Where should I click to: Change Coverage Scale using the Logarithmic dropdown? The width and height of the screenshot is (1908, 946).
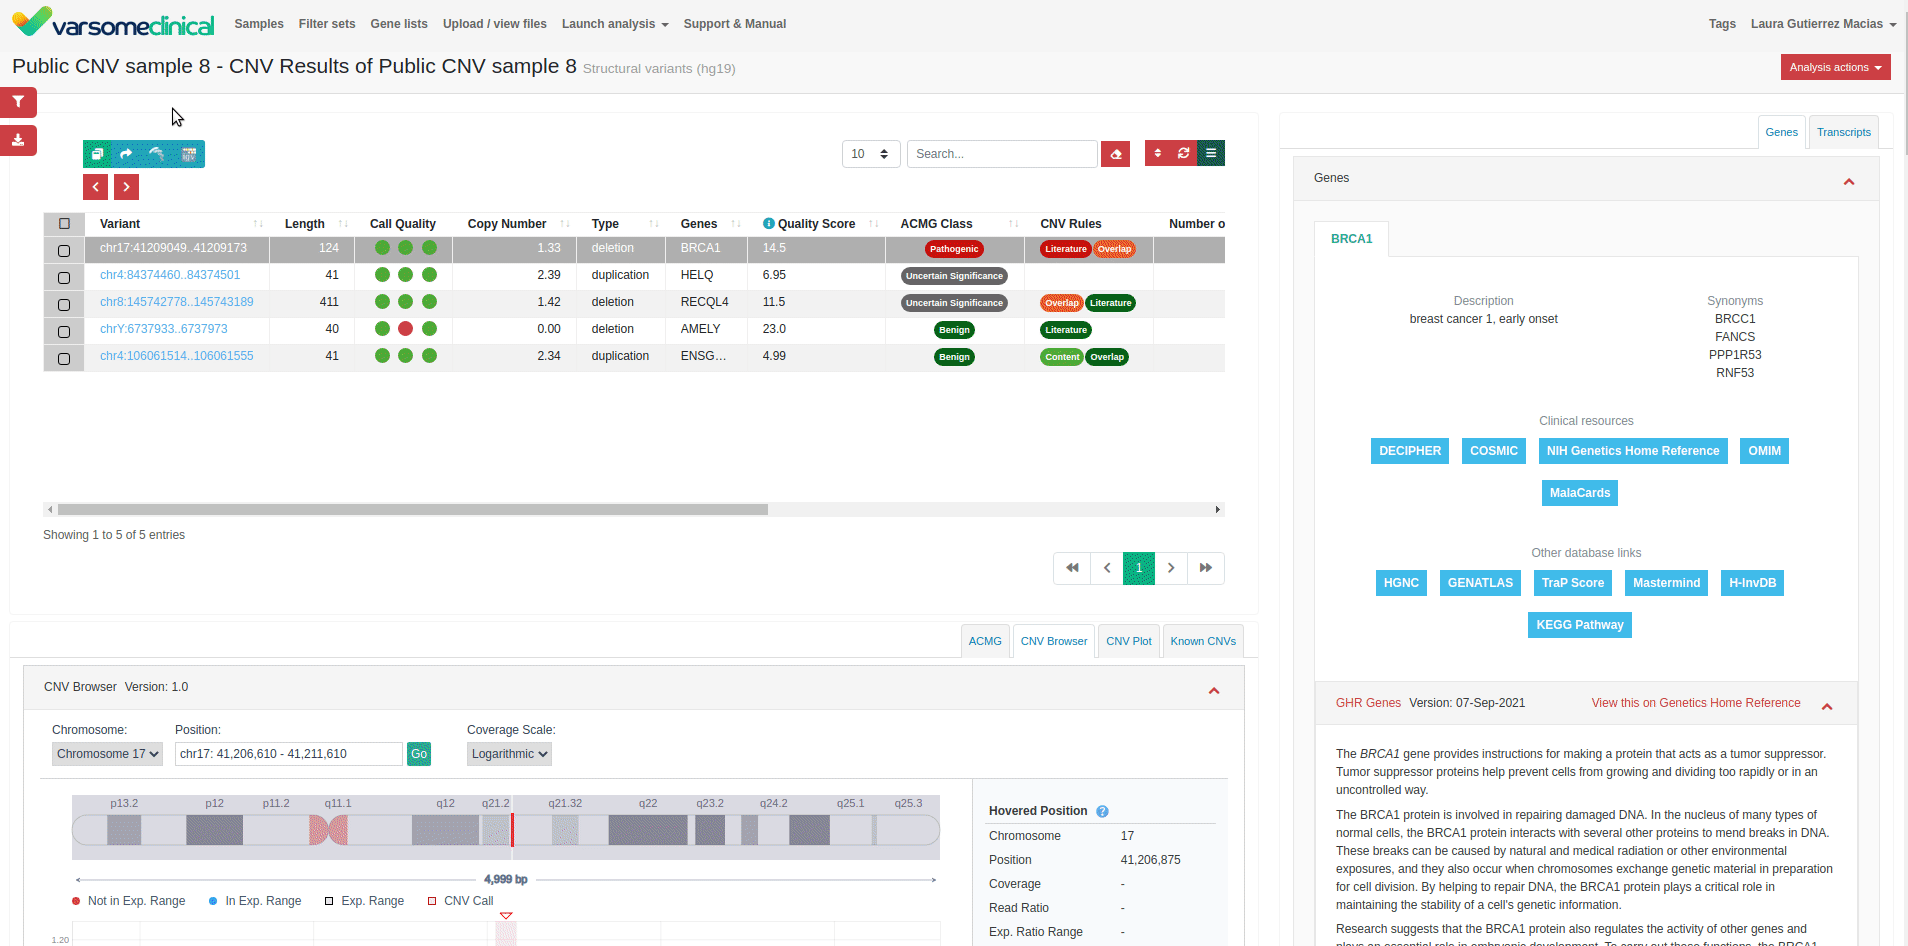tap(508, 754)
